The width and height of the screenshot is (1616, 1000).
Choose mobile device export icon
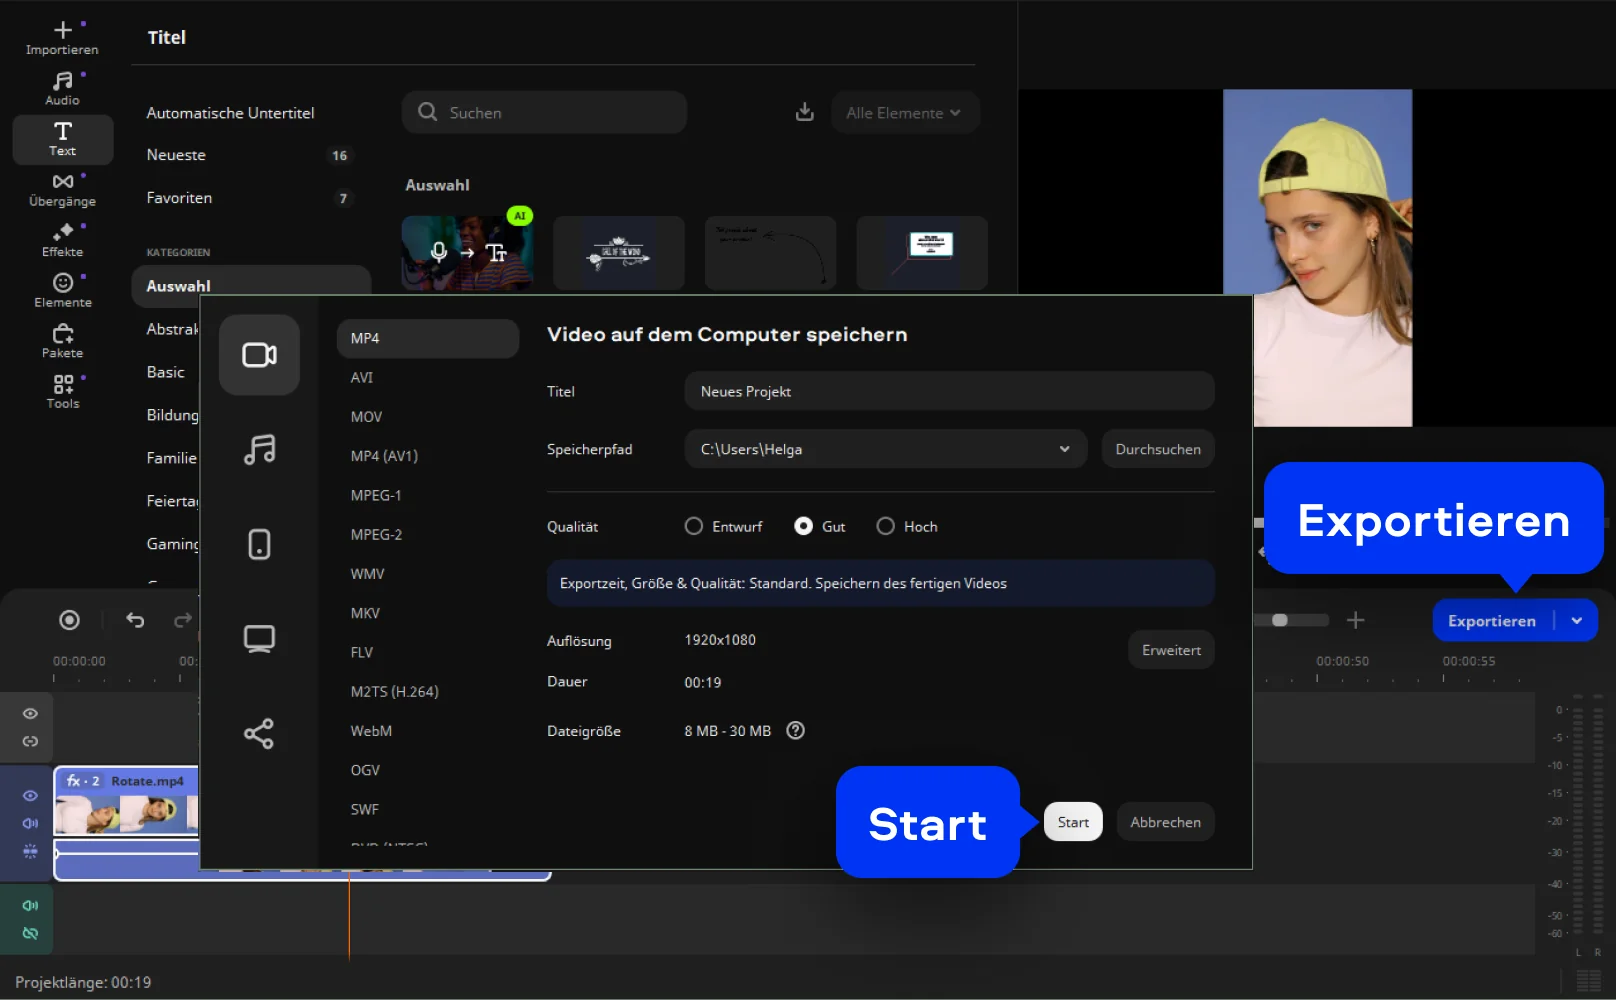point(259,544)
